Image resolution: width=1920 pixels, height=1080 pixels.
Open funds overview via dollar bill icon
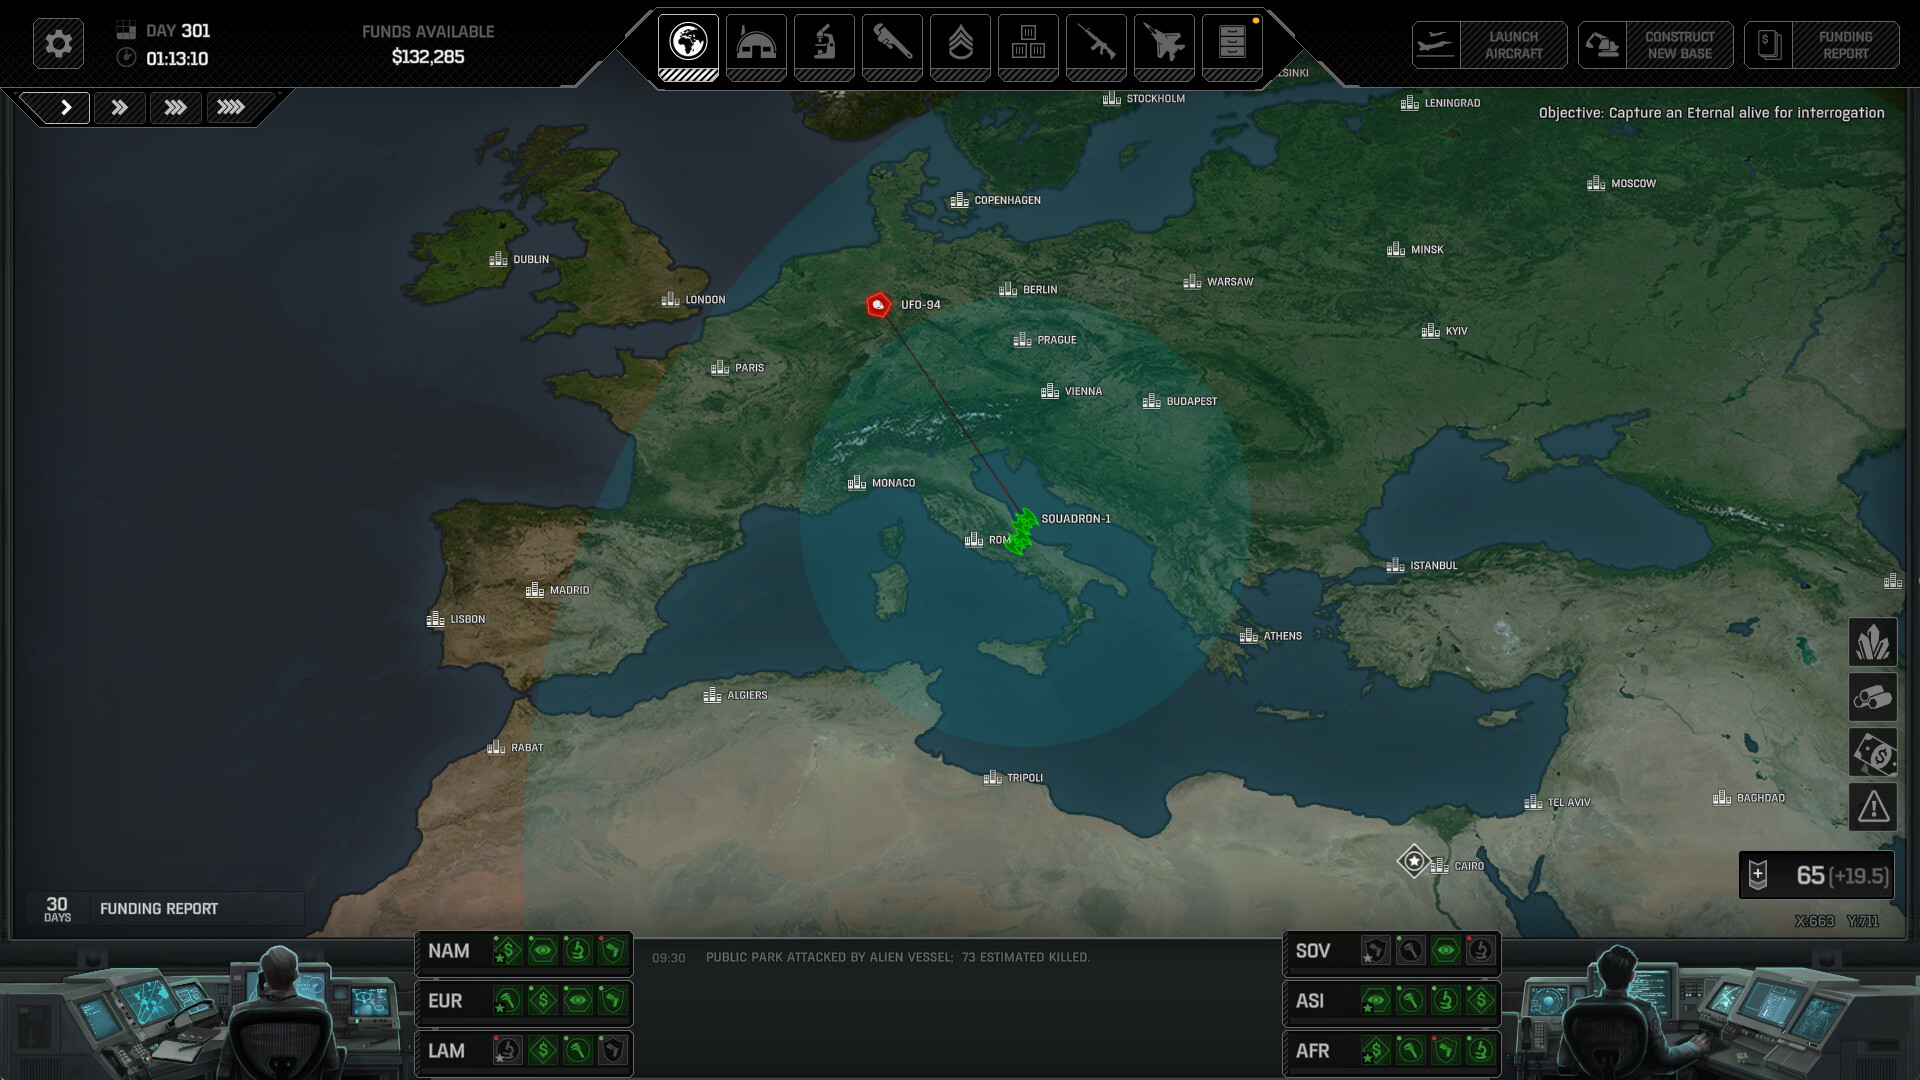tap(1872, 752)
